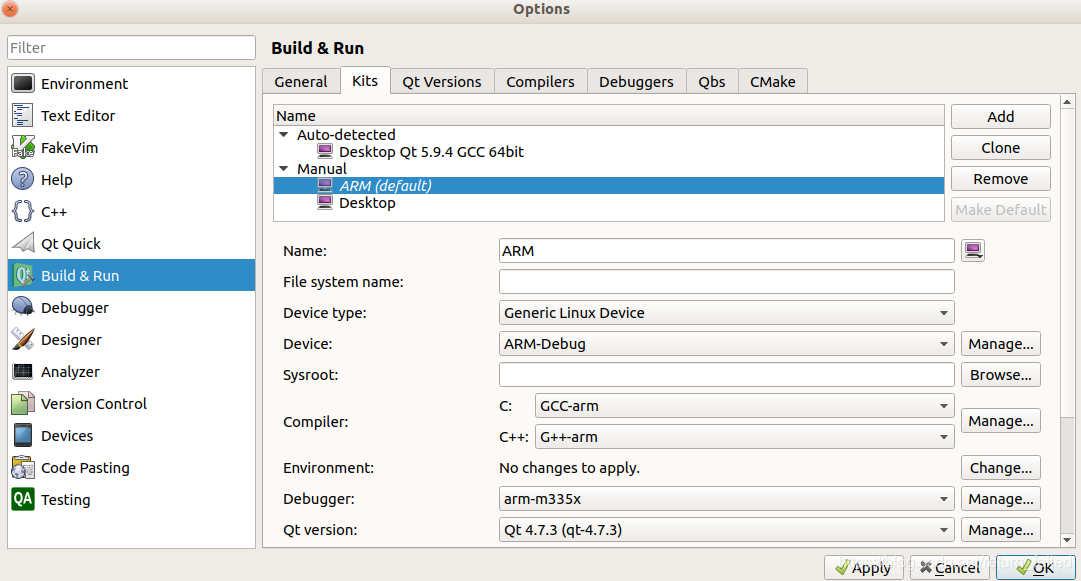Viewport: 1081px width, 581px height.
Task: Collapse the Auto-detected kits group
Action: [283, 134]
